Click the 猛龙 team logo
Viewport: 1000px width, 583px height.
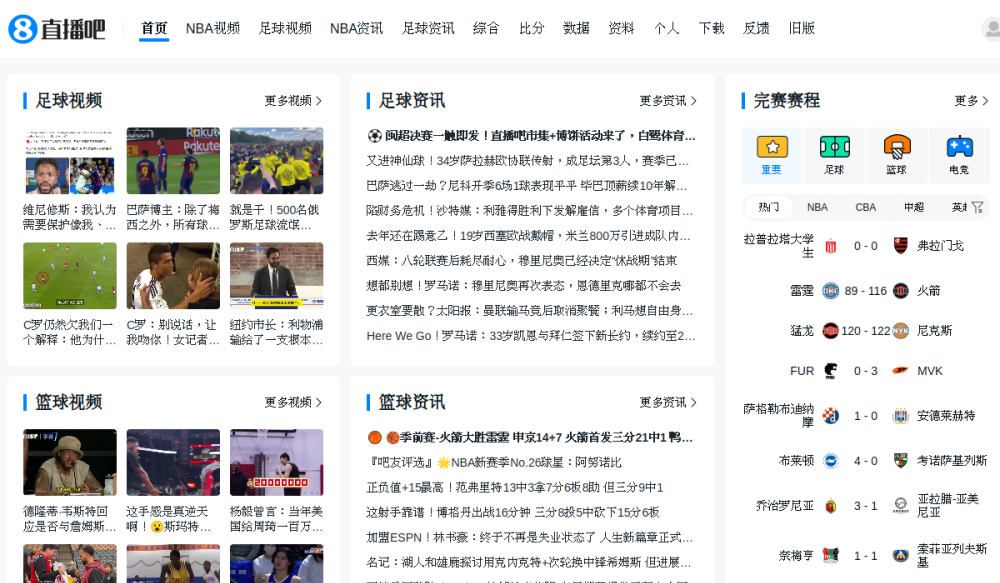tap(830, 330)
